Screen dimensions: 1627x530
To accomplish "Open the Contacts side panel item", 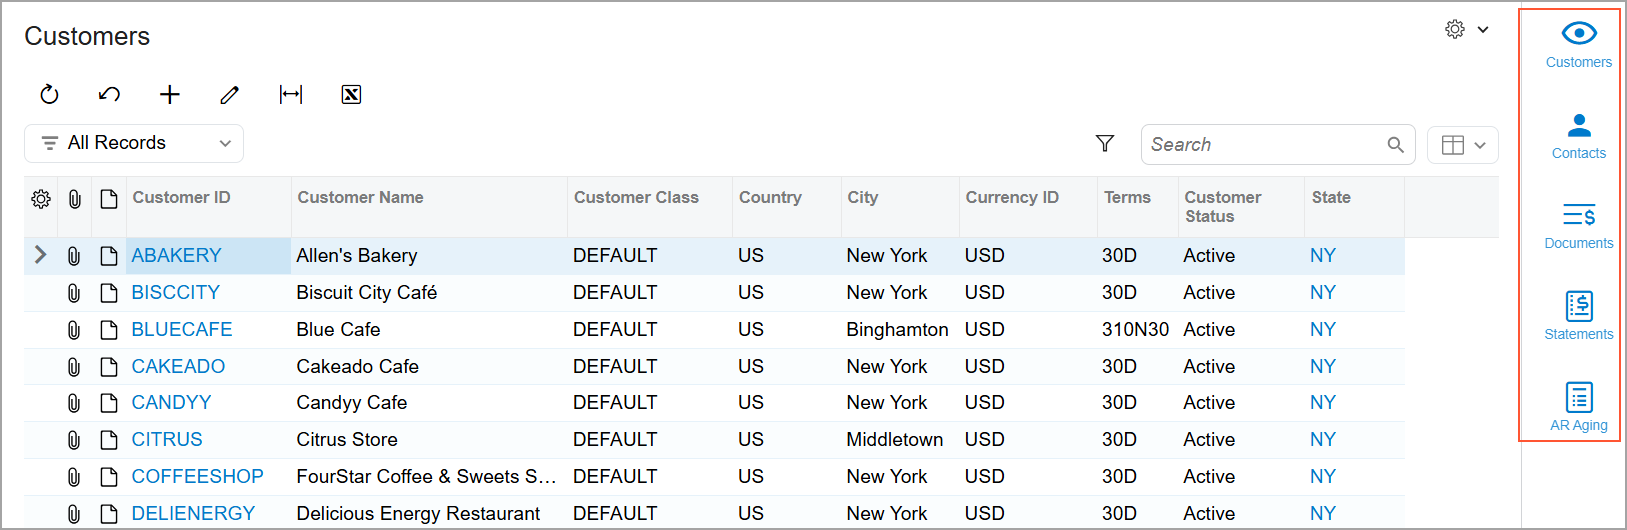I will tap(1579, 136).
